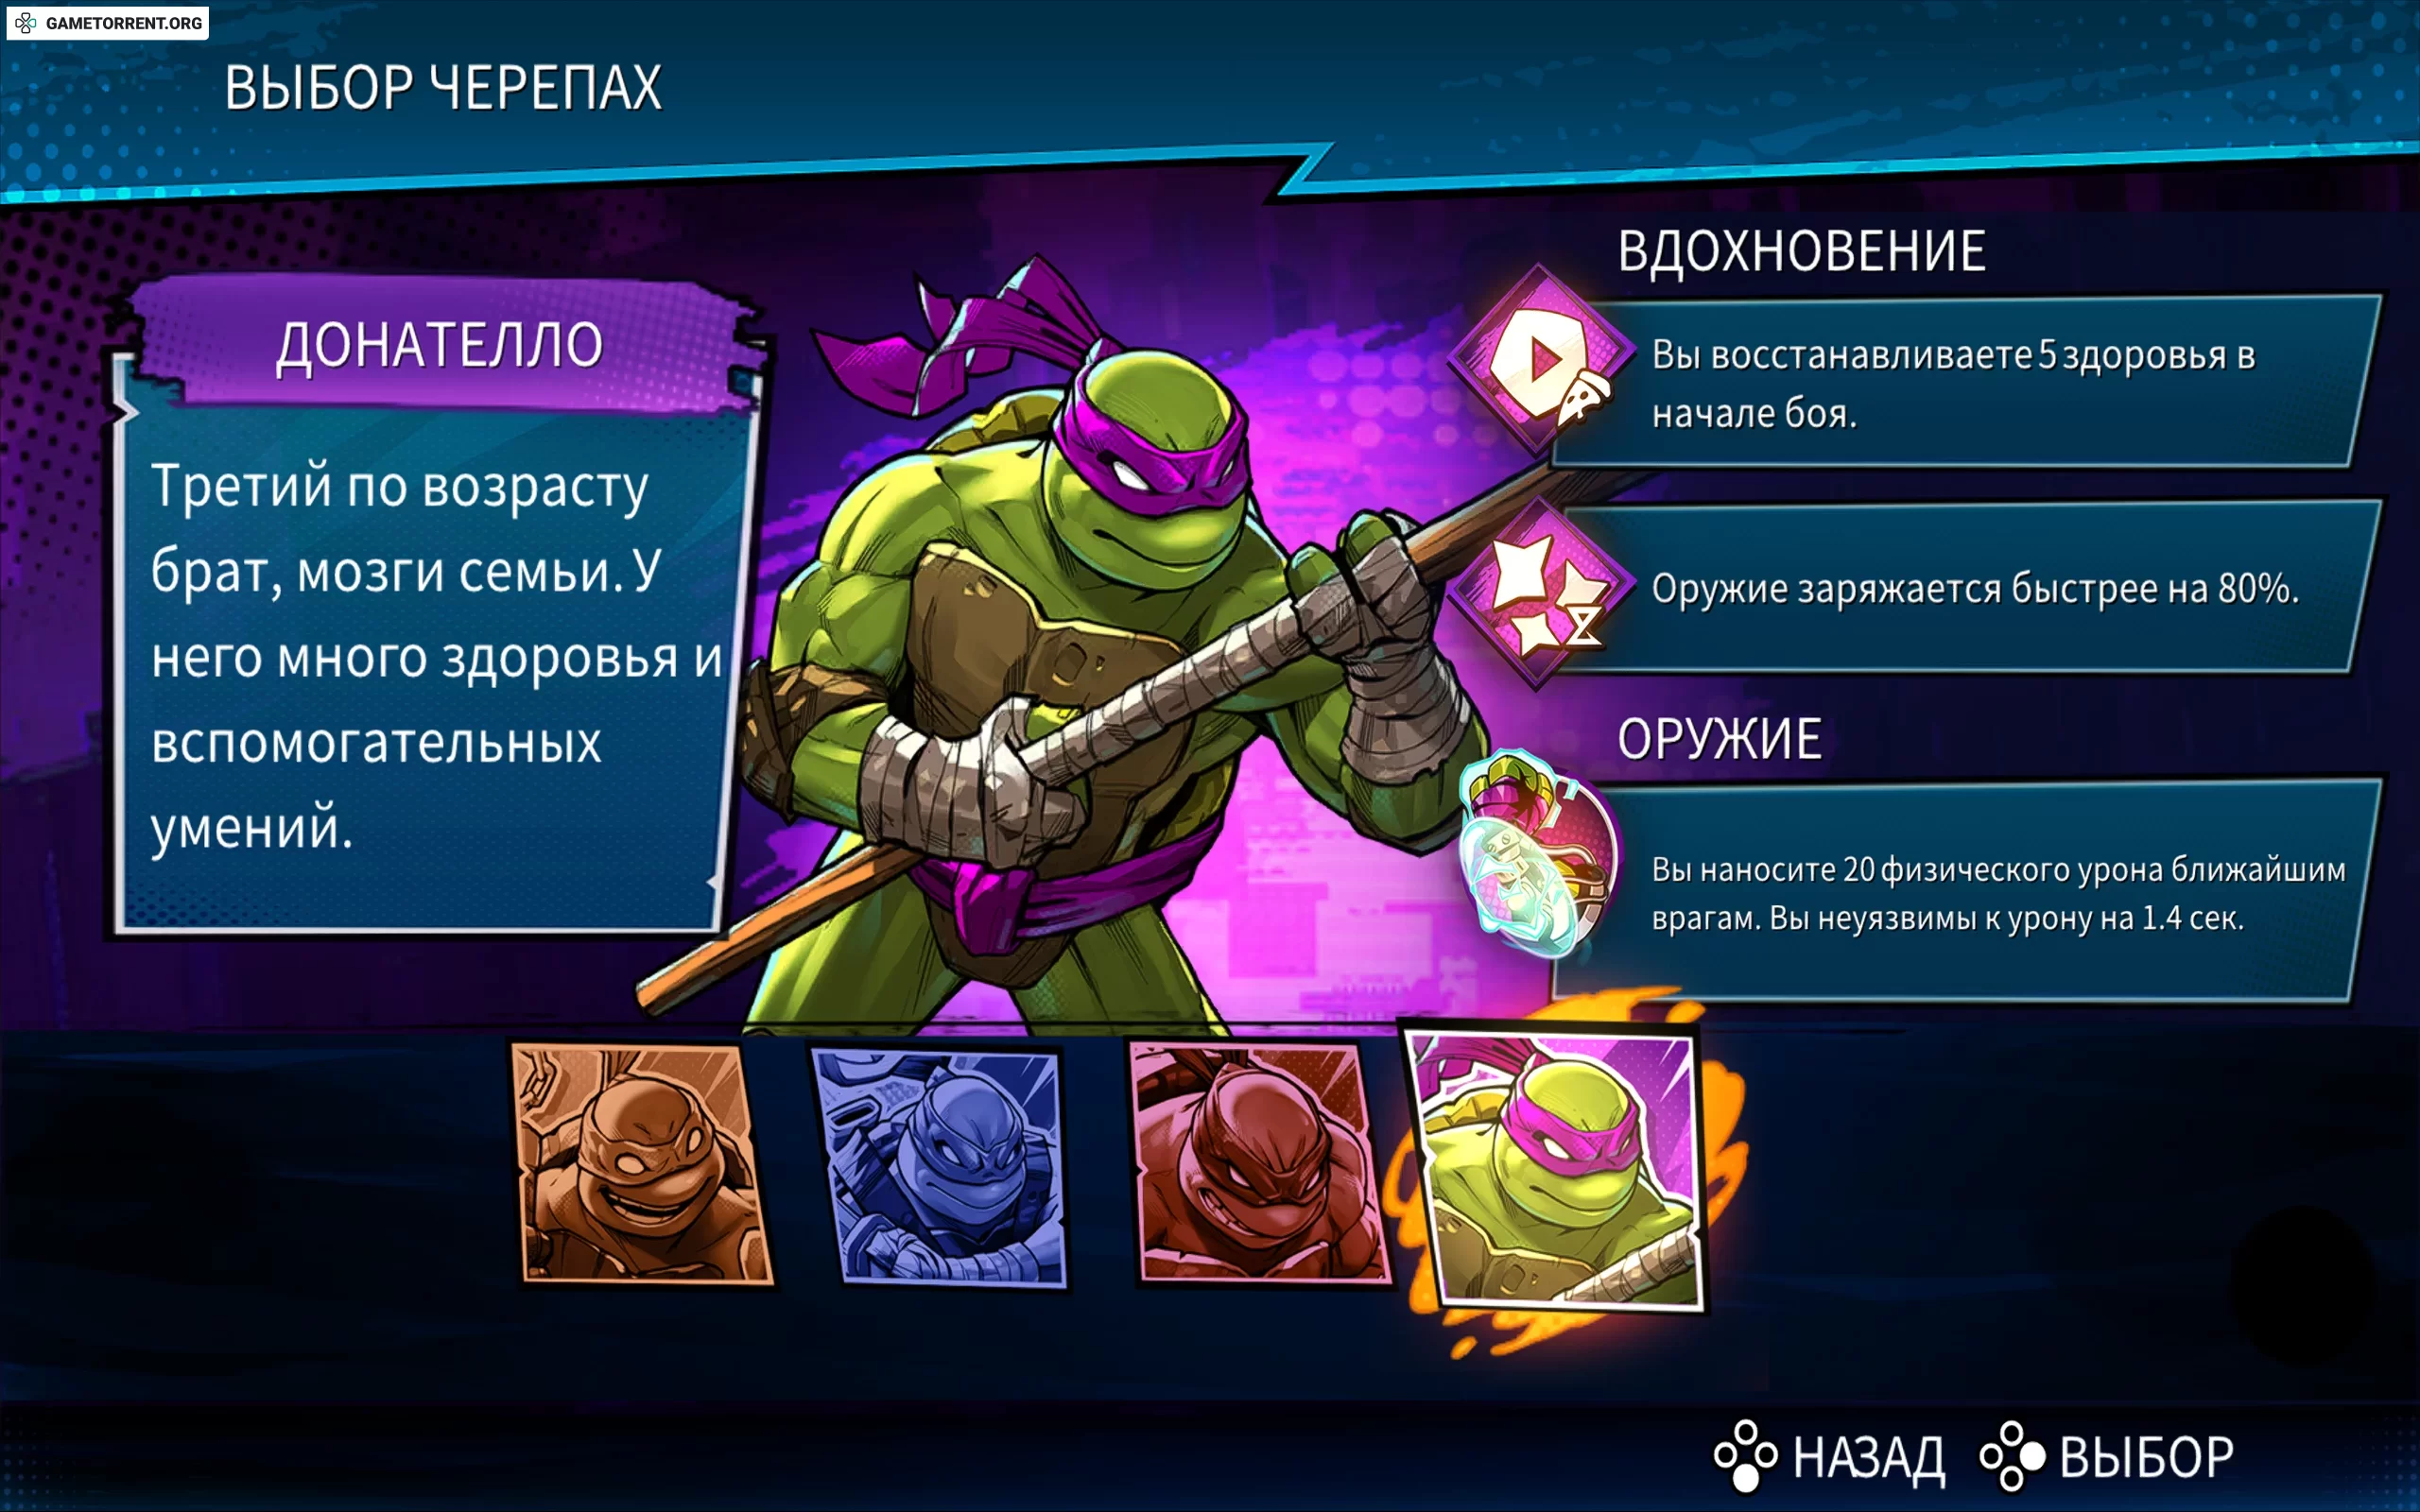
Task: Click the health restore inspiration icon
Action: (1541, 361)
